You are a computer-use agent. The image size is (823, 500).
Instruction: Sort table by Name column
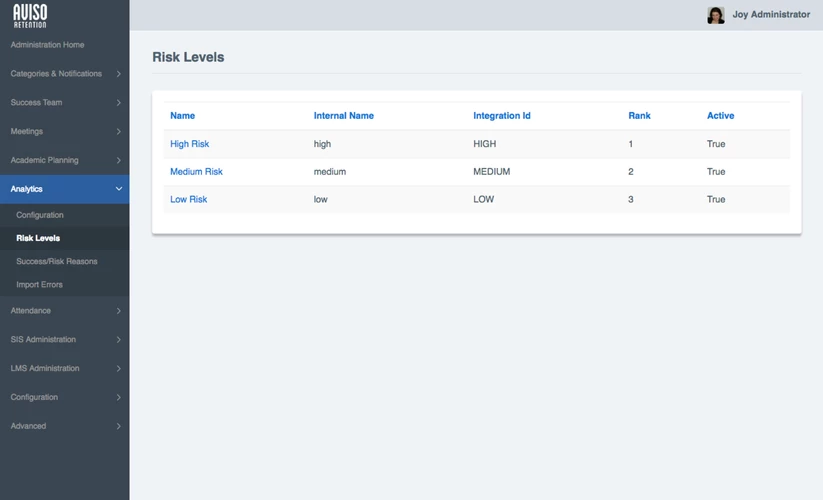tap(182, 116)
